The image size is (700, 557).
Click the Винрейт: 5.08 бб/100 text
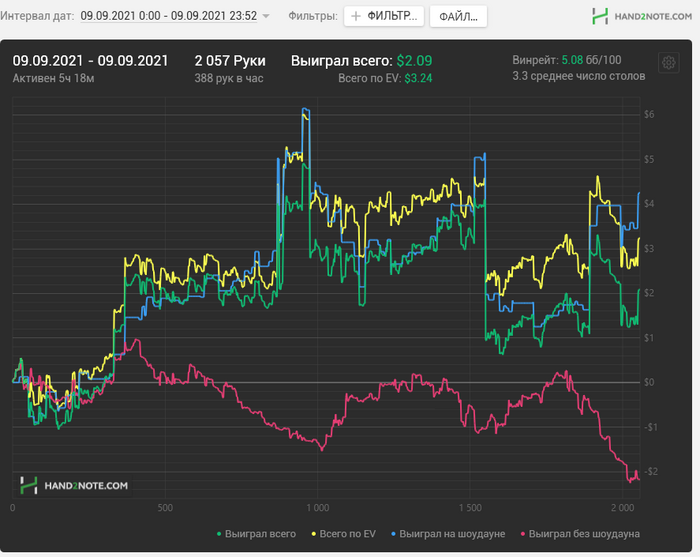pyautogui.click(x=567, y=60)
